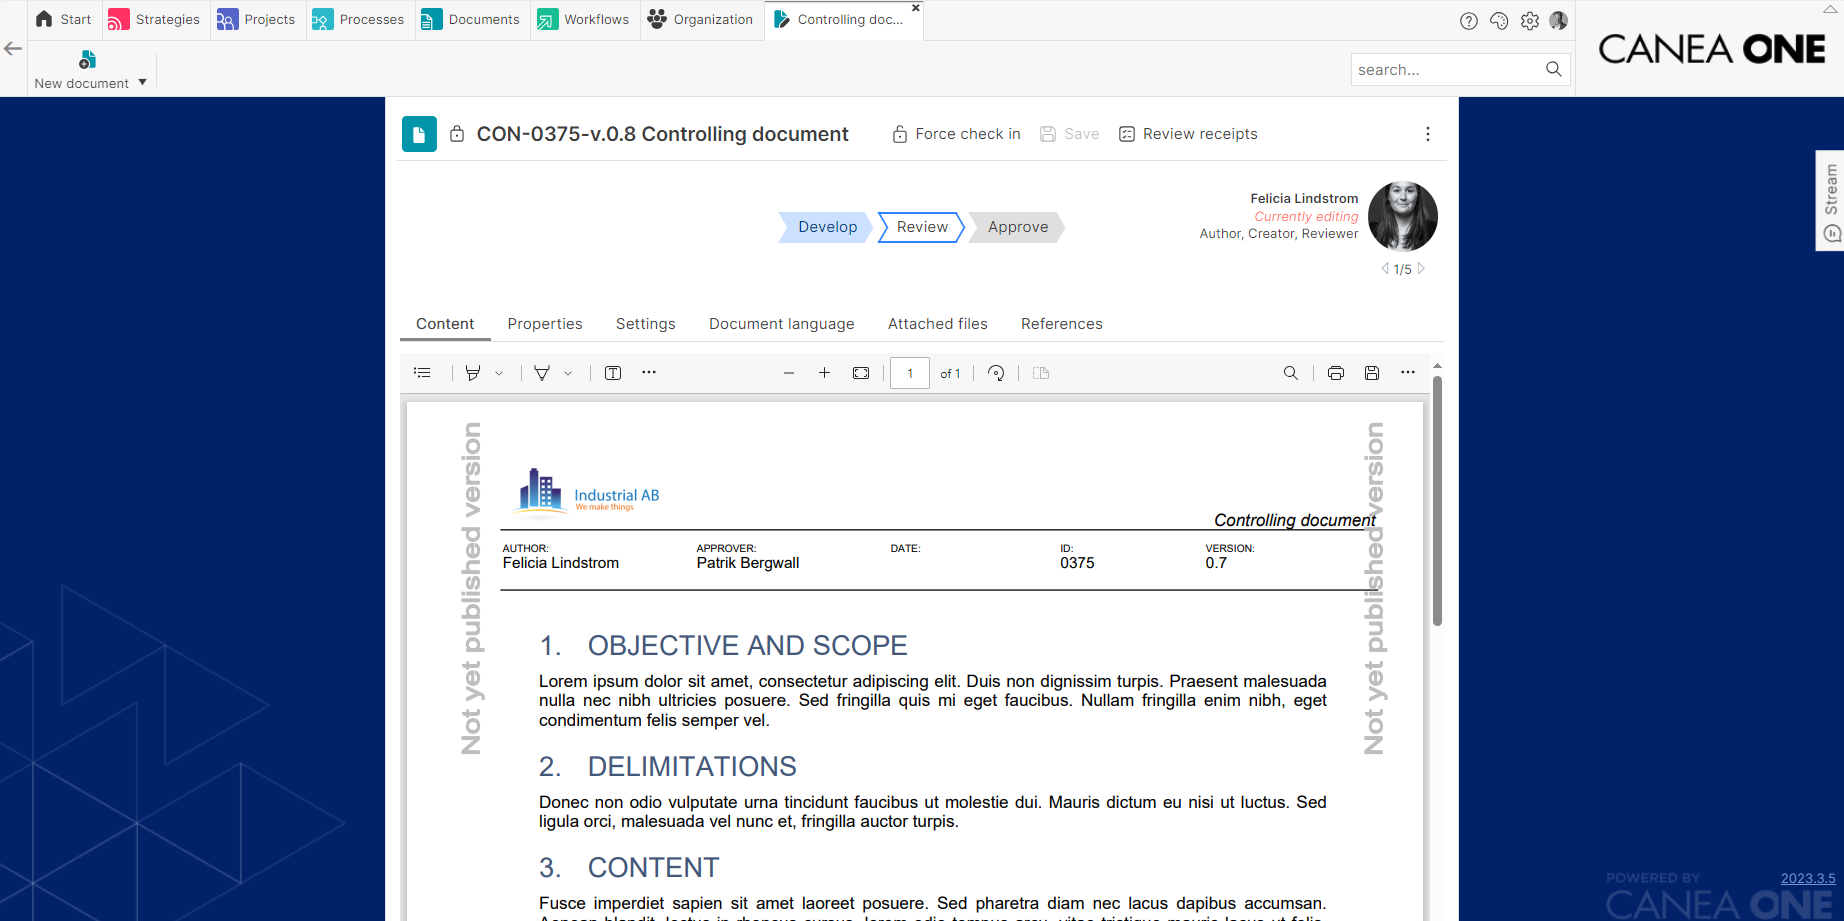Click Force check in button
This screenshot has width=1844, height=921.
pyautogui.click(x=956, y=134)
